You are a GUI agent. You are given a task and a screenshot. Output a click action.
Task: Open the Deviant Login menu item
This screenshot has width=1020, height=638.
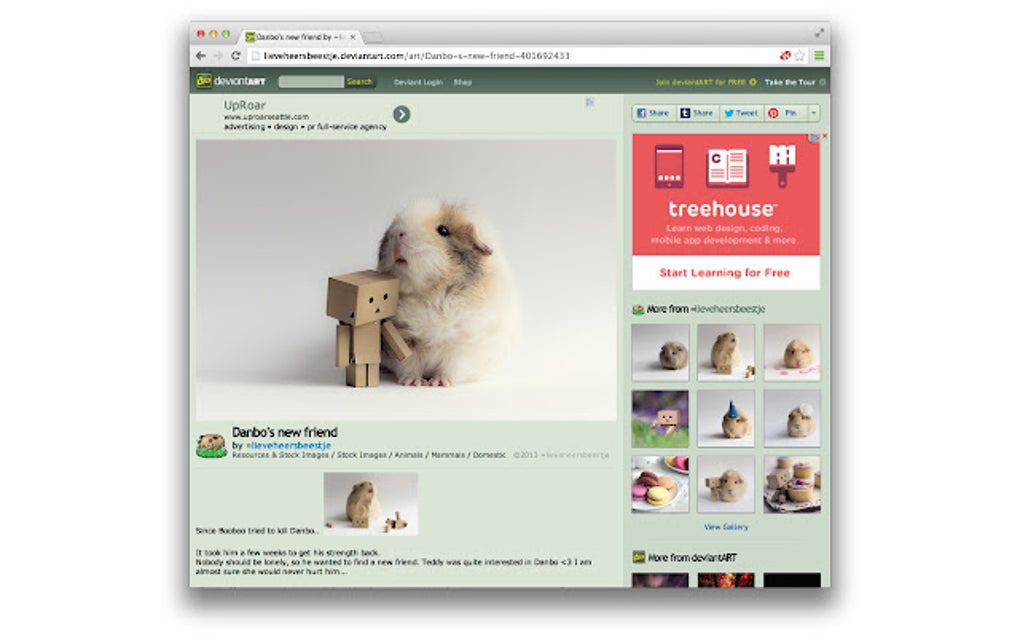tap(418, 83)
